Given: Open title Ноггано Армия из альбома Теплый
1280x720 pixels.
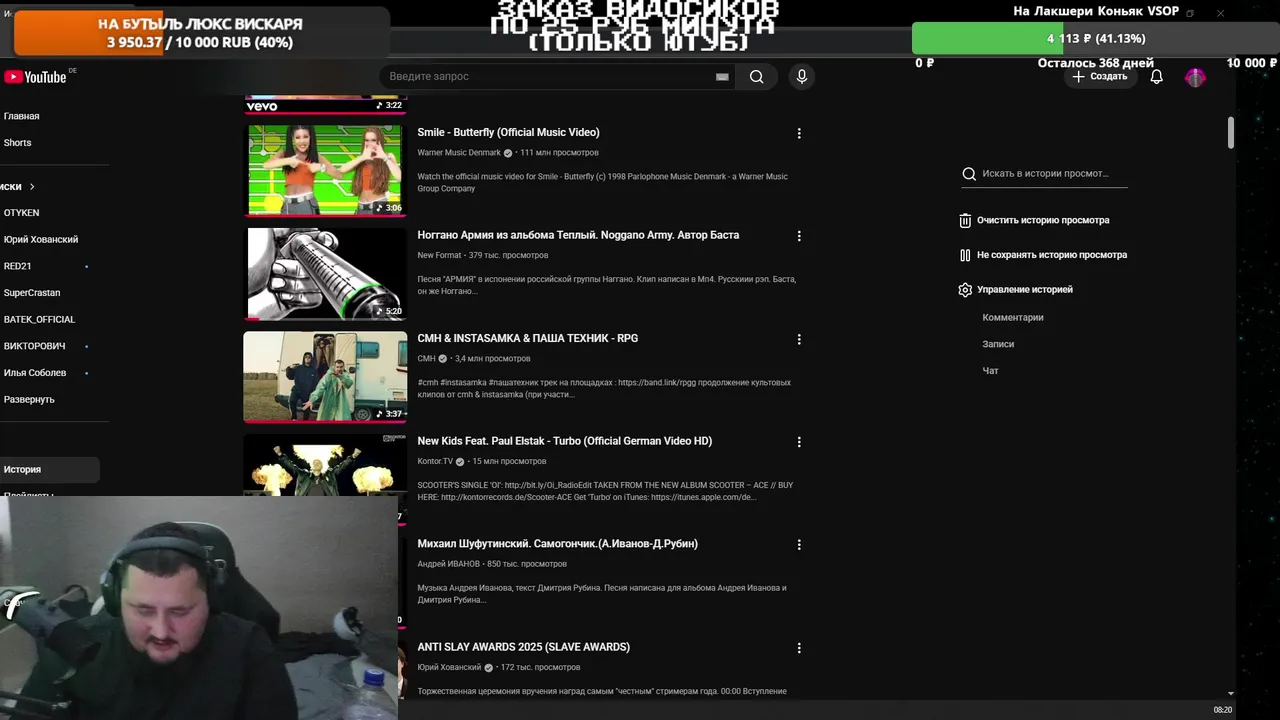Looking at the screenshot, I should [x=578, y=236].
